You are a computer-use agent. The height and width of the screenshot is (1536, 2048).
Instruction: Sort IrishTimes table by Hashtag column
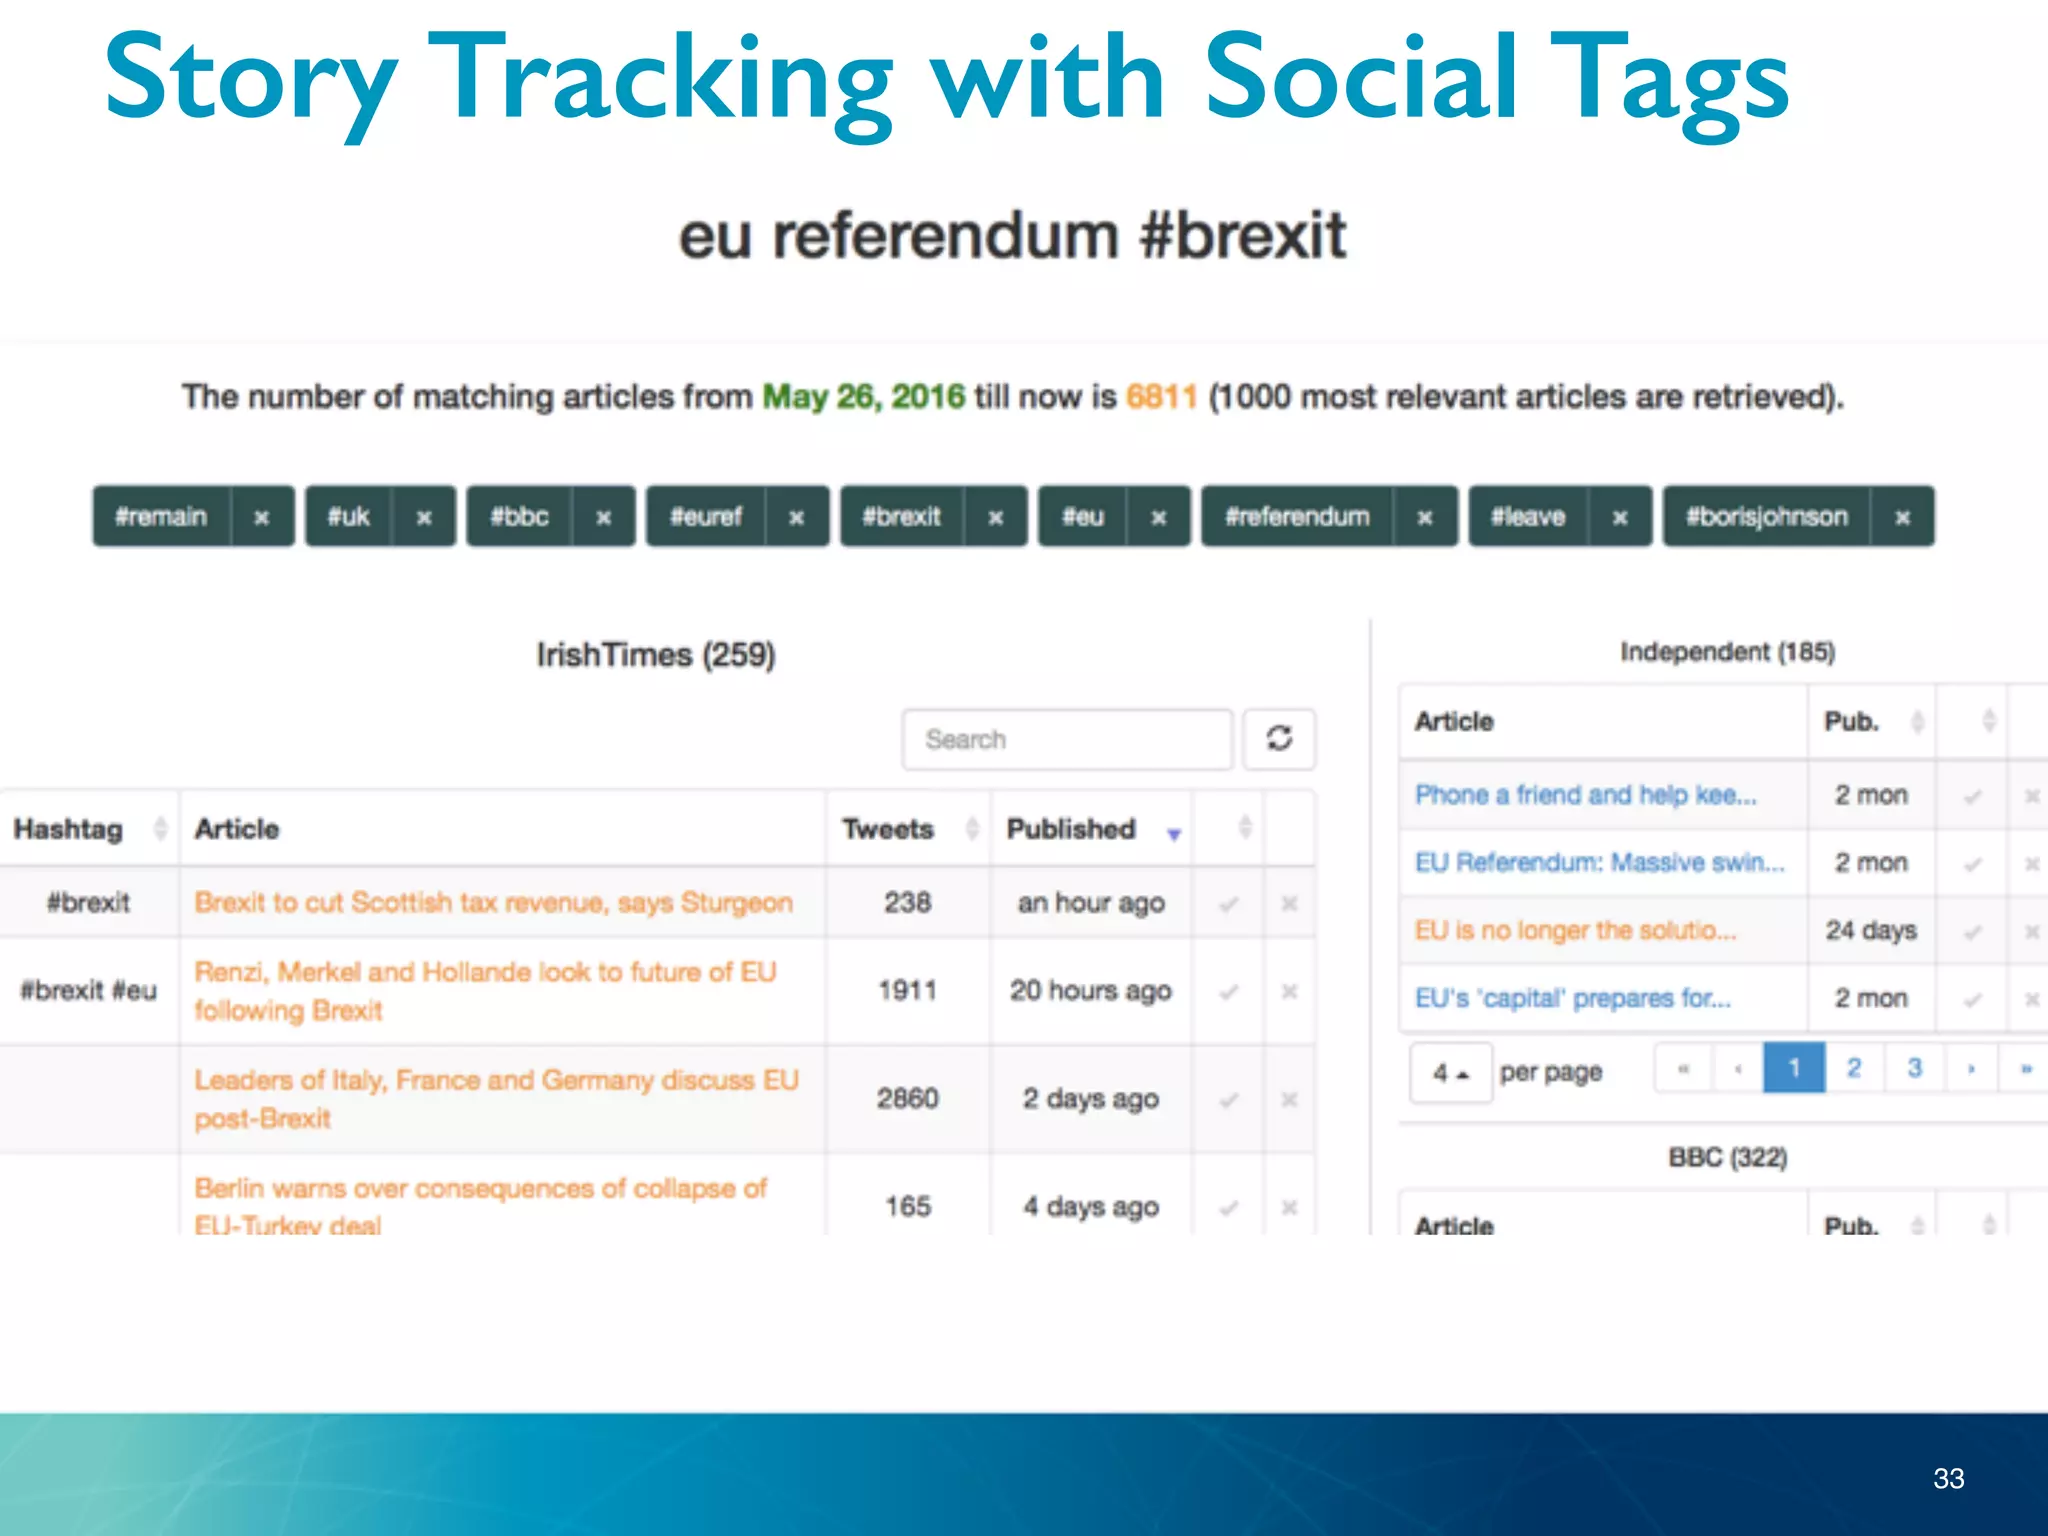pyautogui.click(x=88, y=828)
